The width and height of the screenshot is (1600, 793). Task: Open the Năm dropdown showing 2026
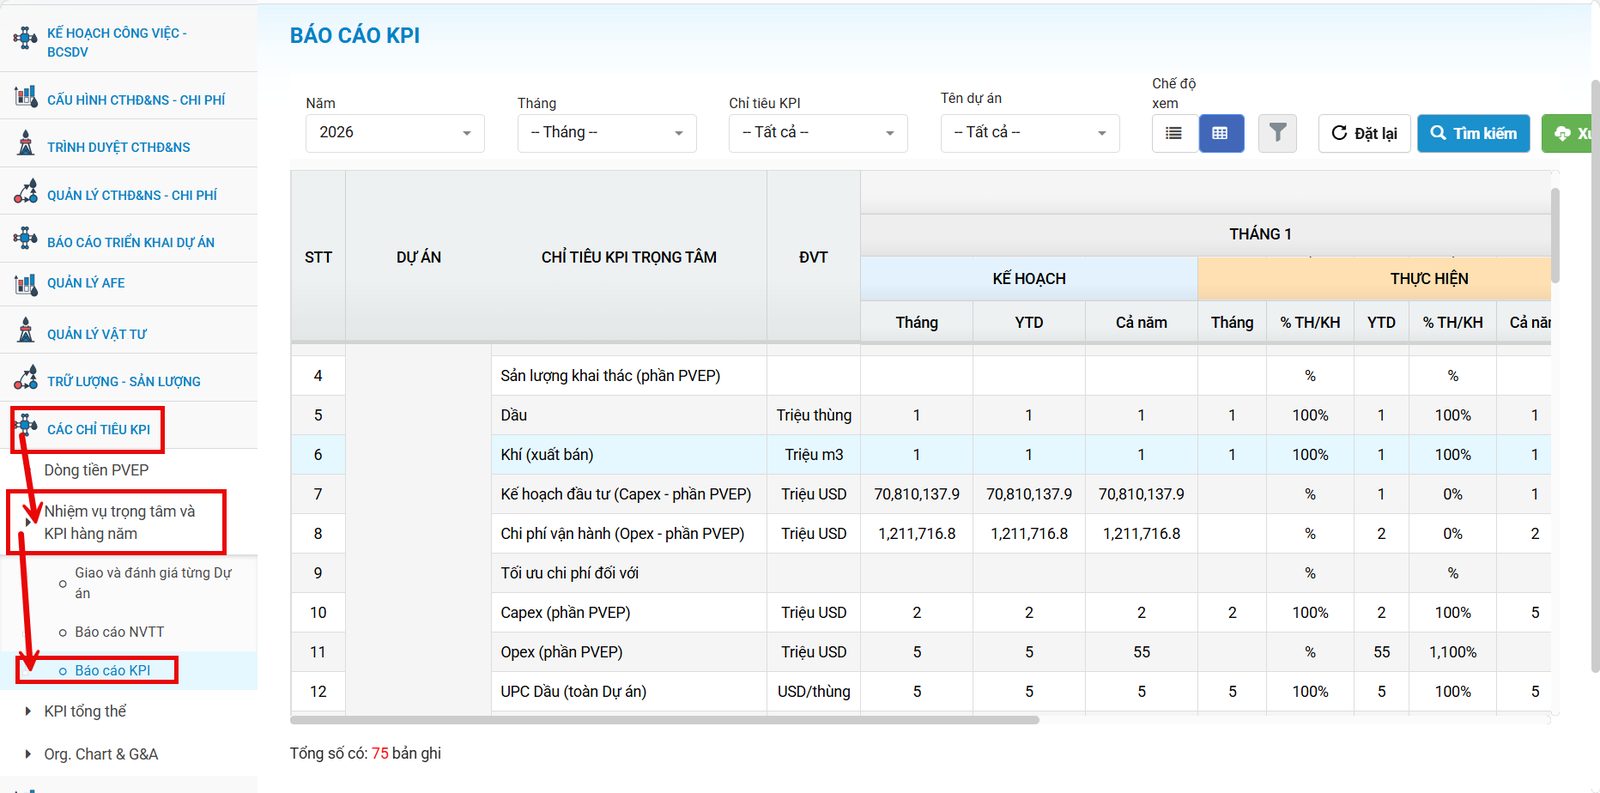(x=395, y=133)
